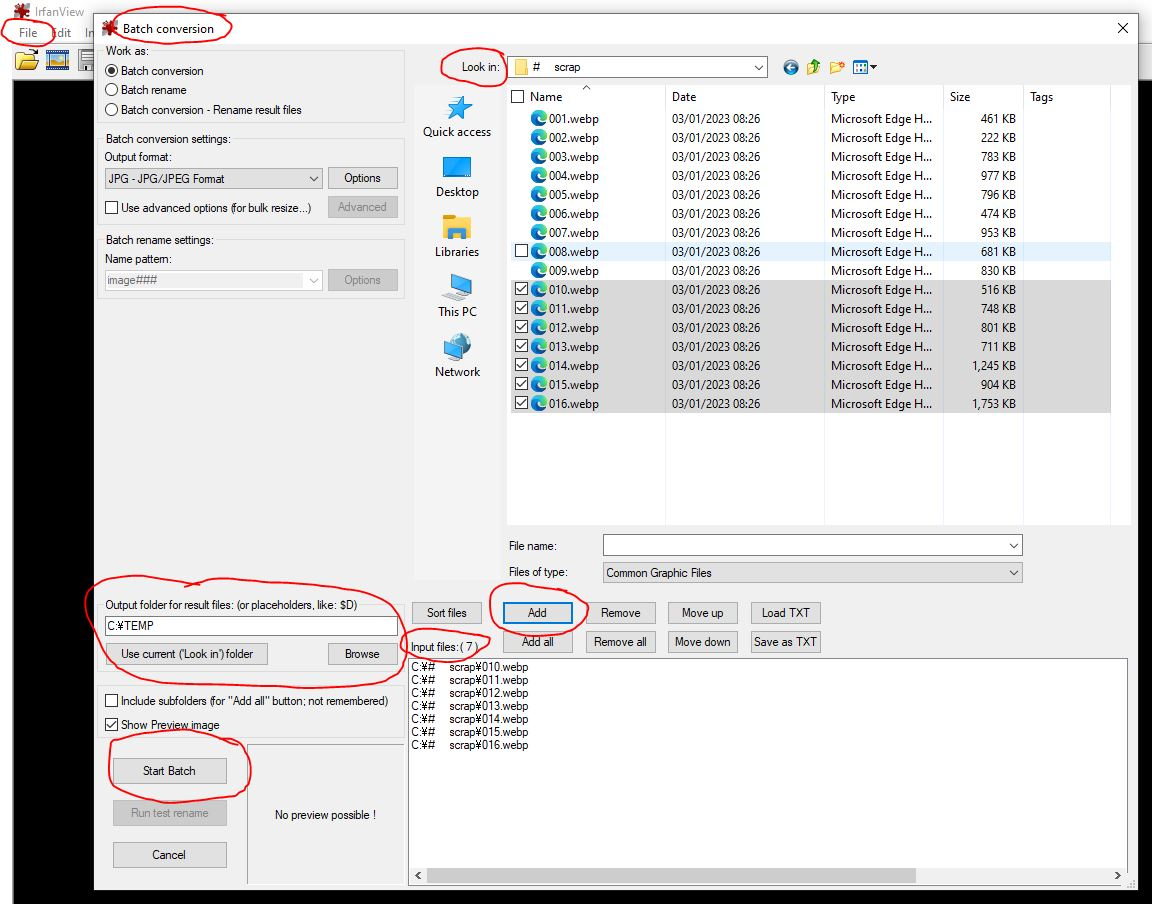Click the output folder path field
Screen dimensions: 1152x904
pyautogui.click(x=251, y=626)
